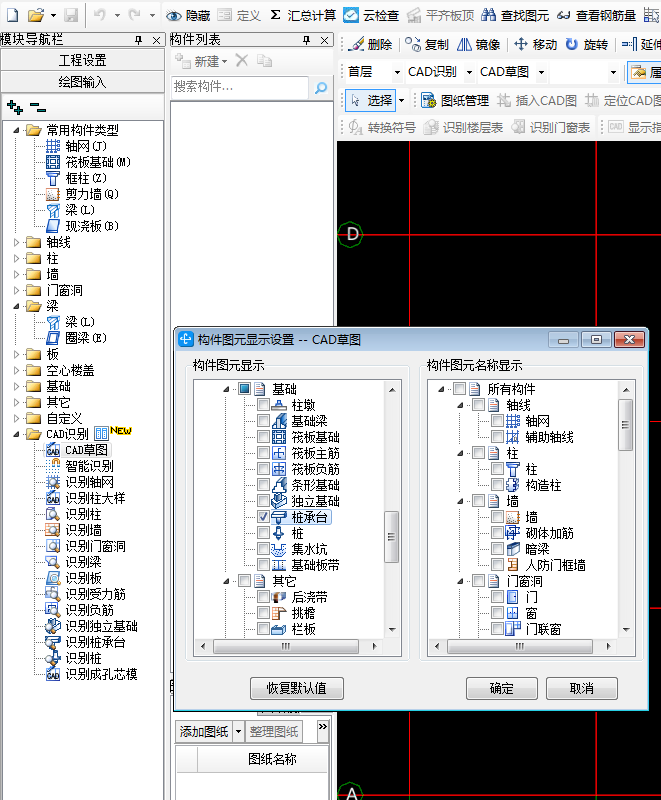Image resolution: width=661 pixels, height=800 pixels.
Task: Expand the 轴线 folder in navigator
Action: pyautogui.click(x=16, y=242)
